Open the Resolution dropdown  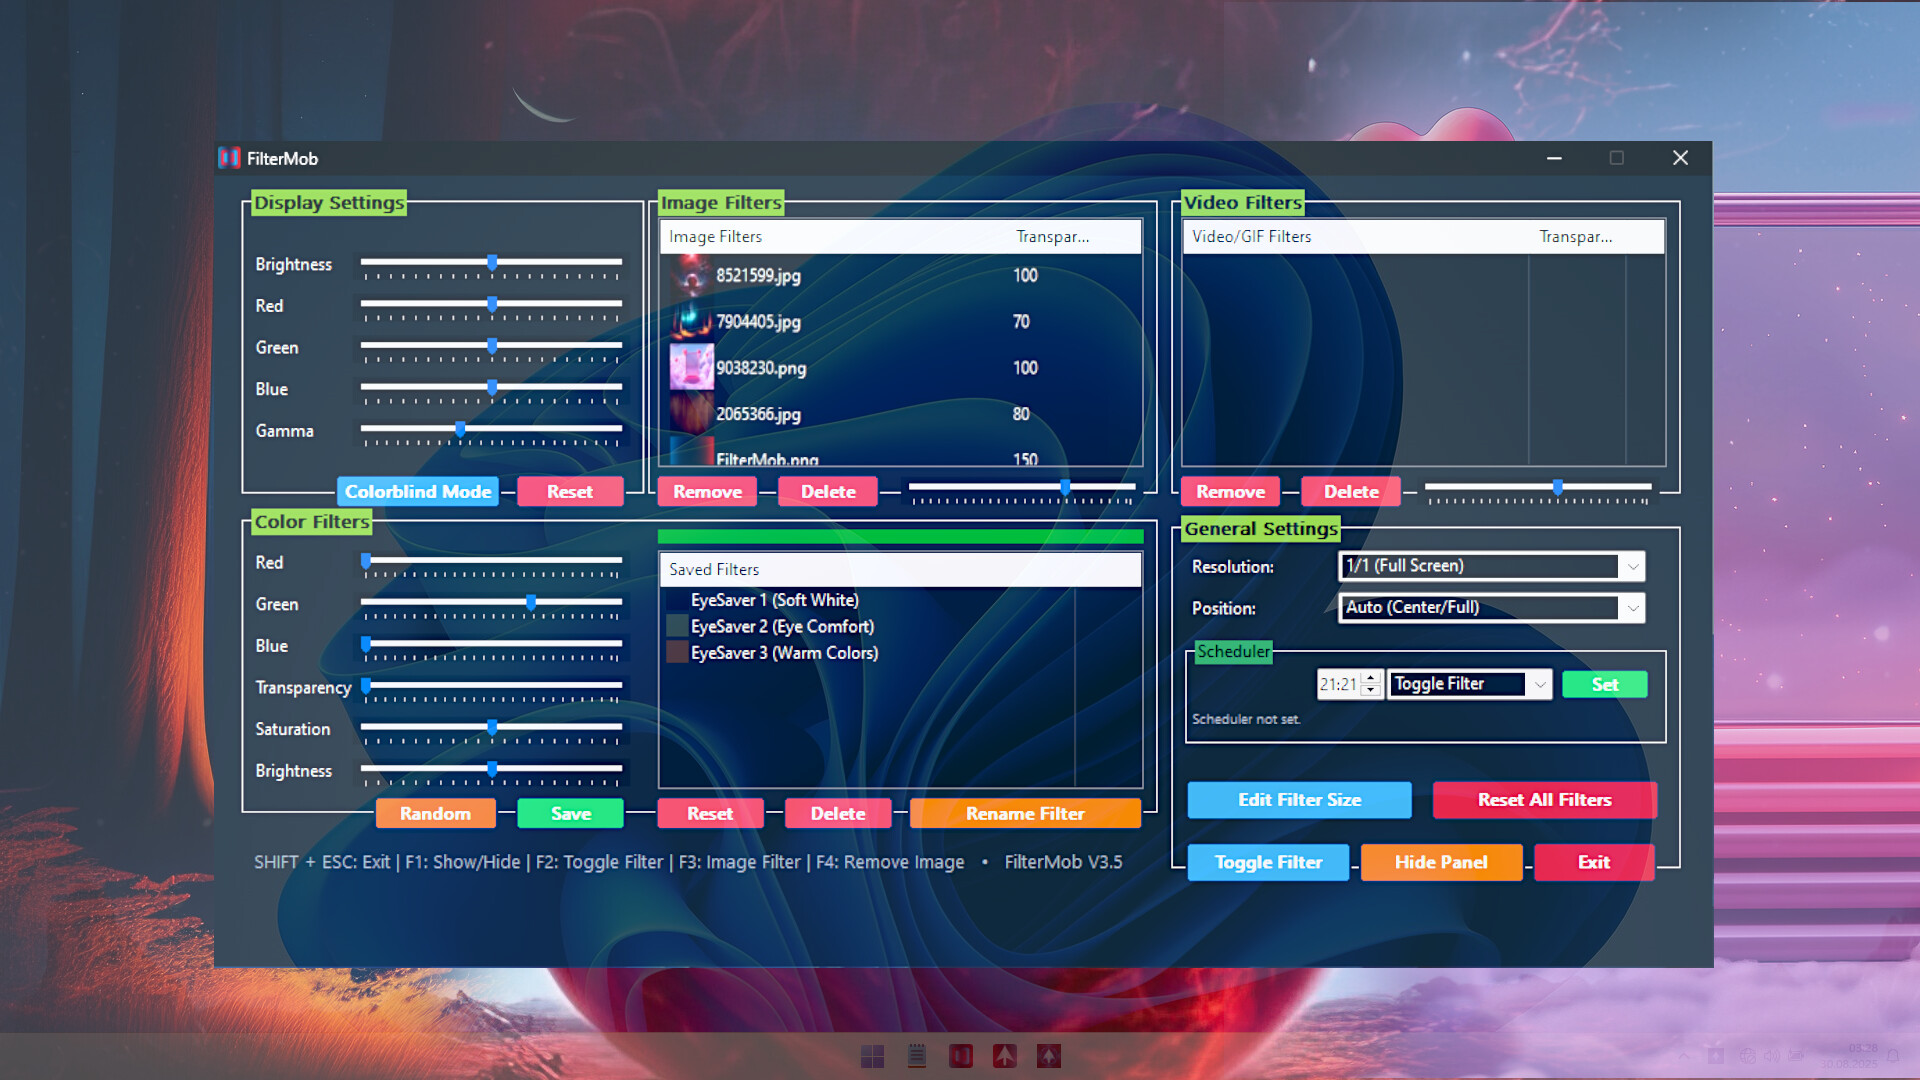[x=1490, y=566]
